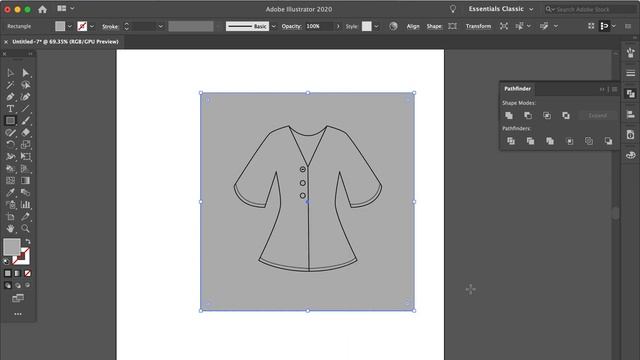
Task: Open Recolor Artwork from control bar
Action: [x=393, y=26]
